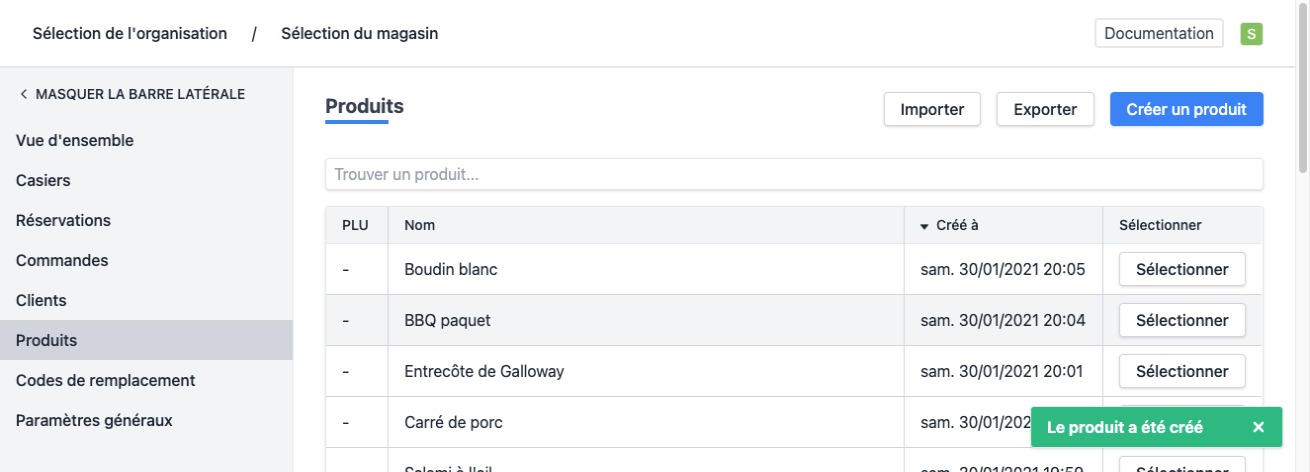Open the Commandes page
Screen dimensions: 1310x472
click(x=62, y=261)
